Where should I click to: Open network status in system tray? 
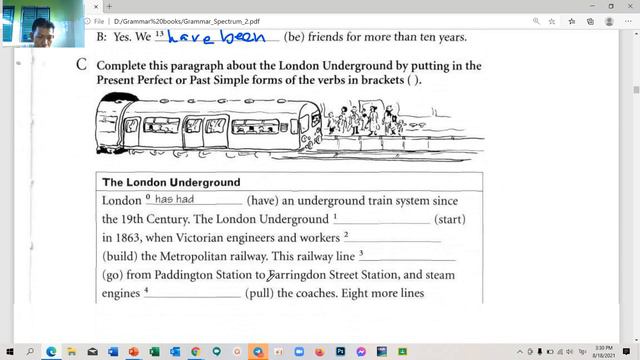[x=560, y=351]
